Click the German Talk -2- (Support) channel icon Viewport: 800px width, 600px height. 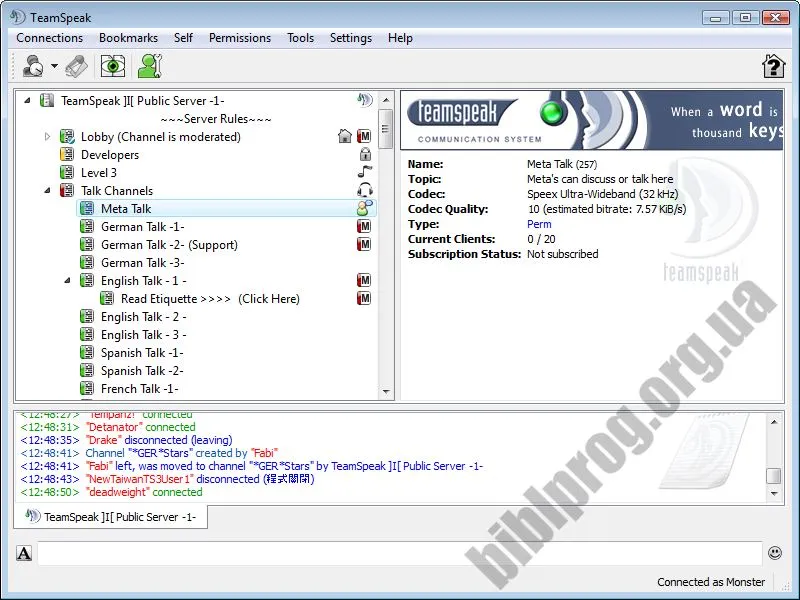pyautogui.click(x=87, y=244)
